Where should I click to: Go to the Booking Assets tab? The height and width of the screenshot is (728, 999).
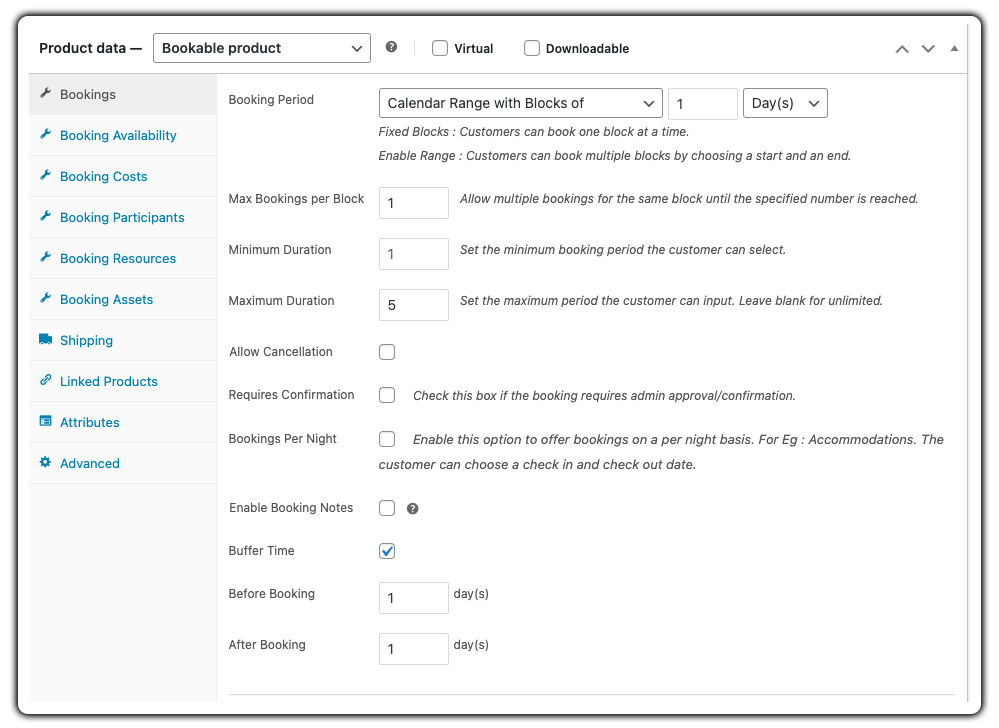click(x=123, y=299)
